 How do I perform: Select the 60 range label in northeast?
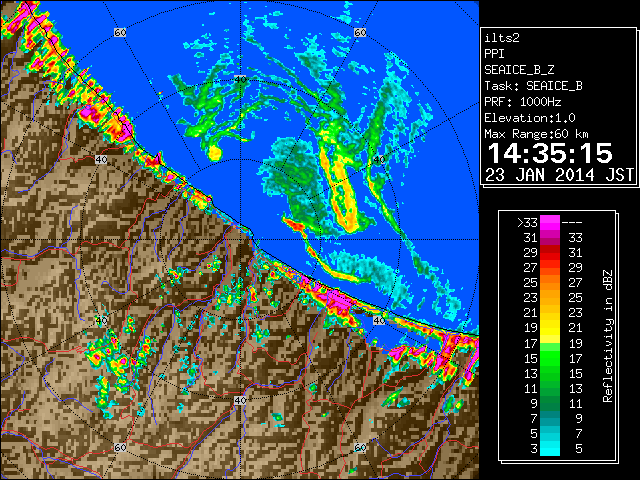click(360, 32)
